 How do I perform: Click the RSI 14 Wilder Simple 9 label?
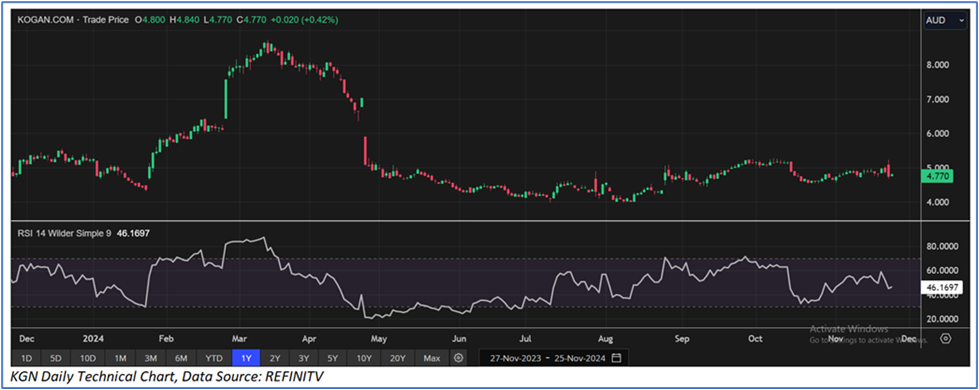64,233
